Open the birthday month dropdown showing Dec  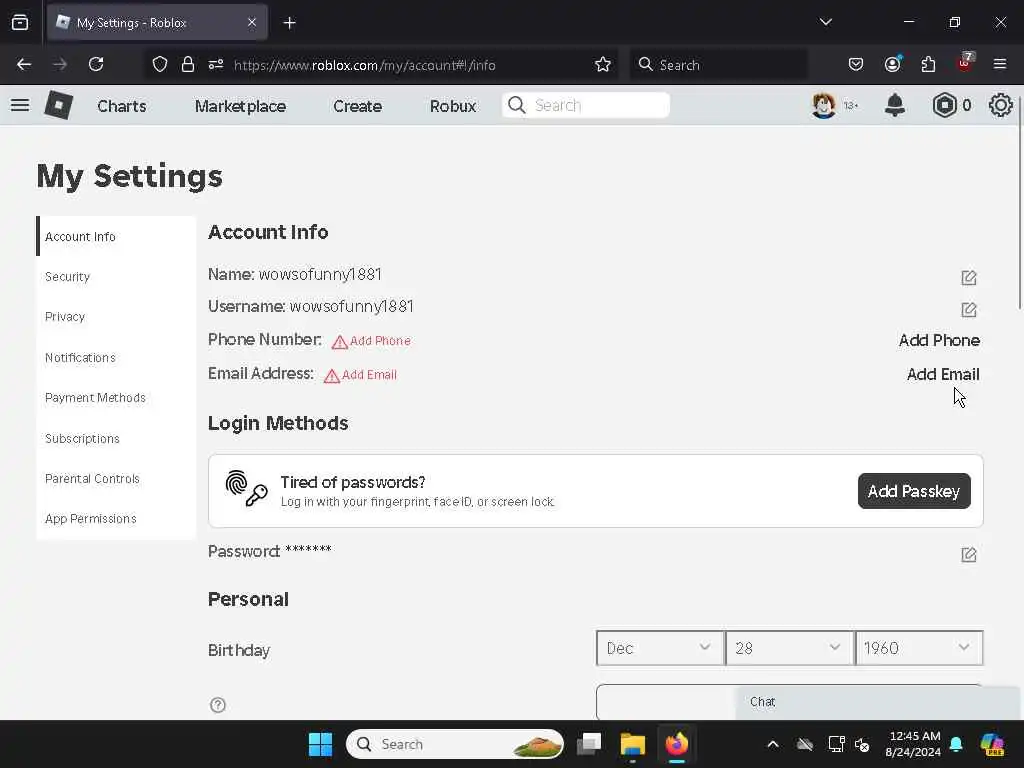coord(660,648)
